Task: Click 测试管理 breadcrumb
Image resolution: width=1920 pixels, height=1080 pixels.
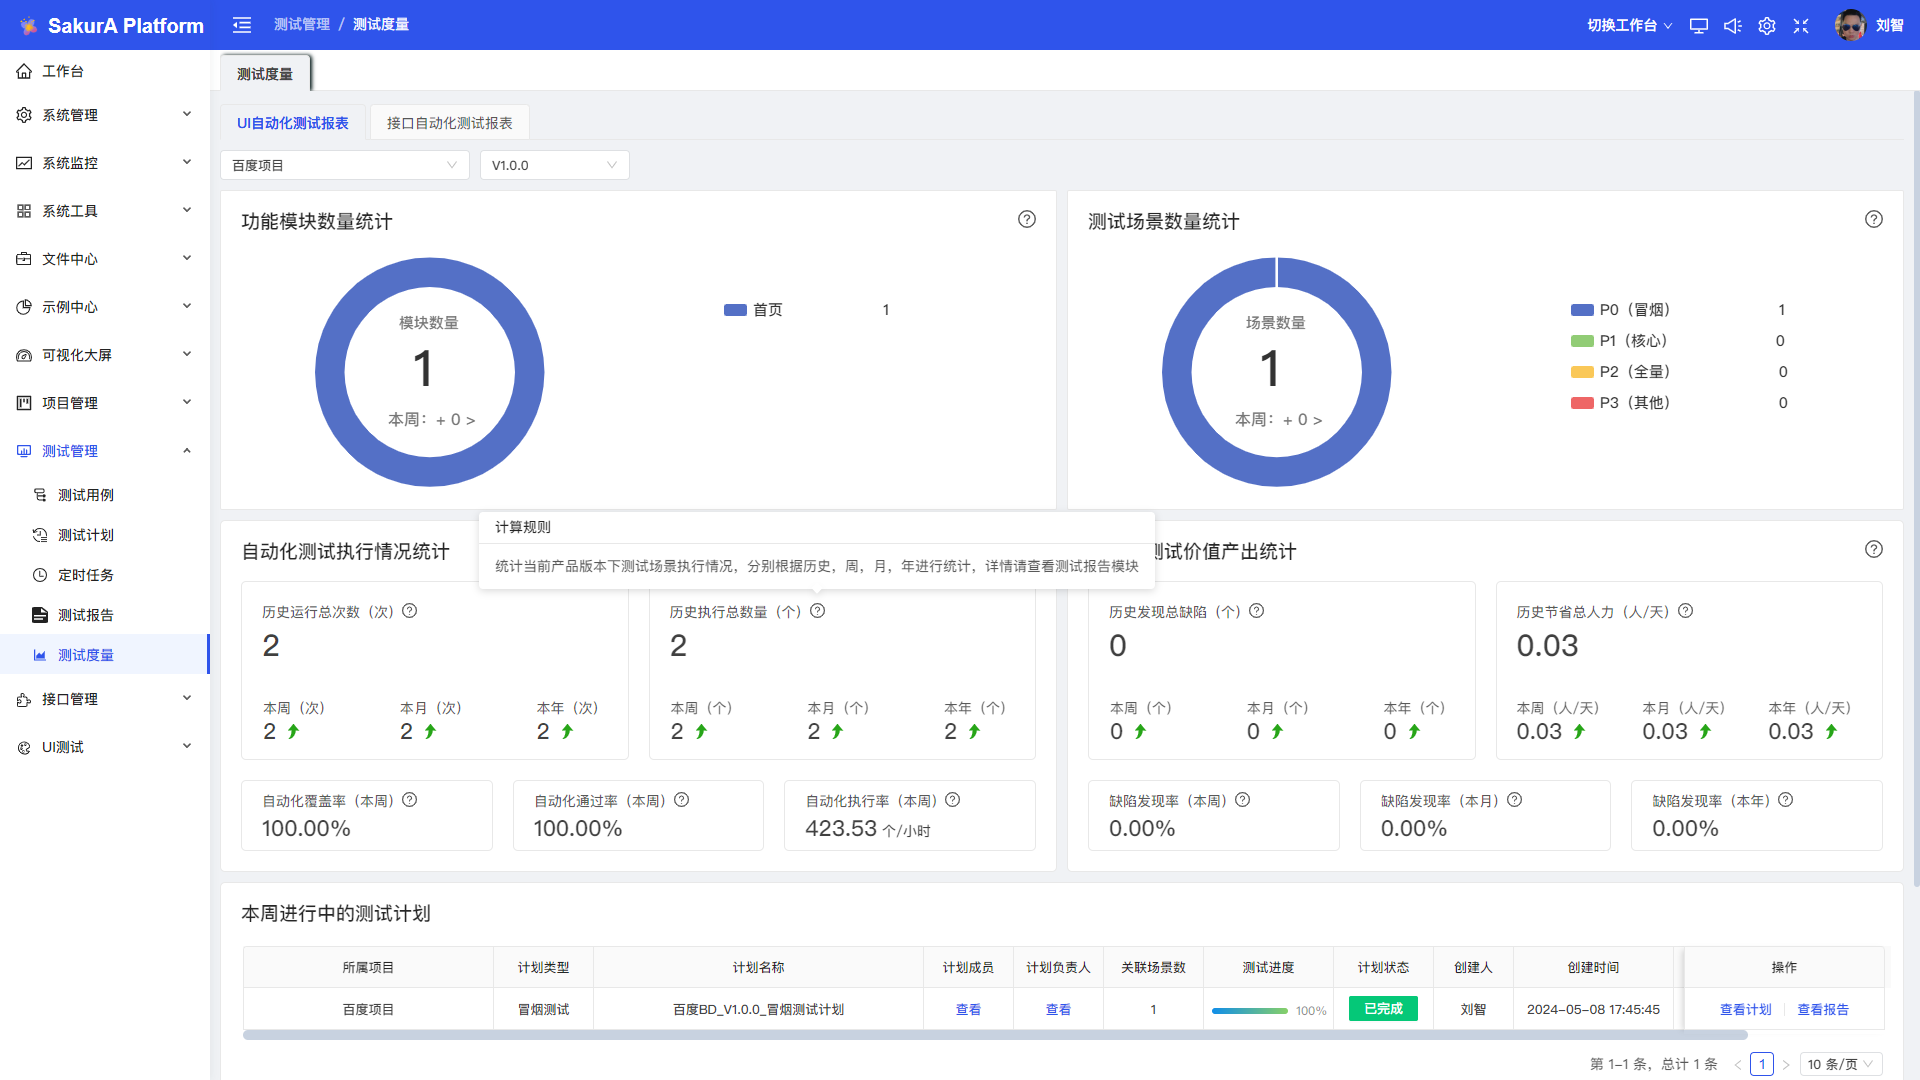Action: point(302,25)
